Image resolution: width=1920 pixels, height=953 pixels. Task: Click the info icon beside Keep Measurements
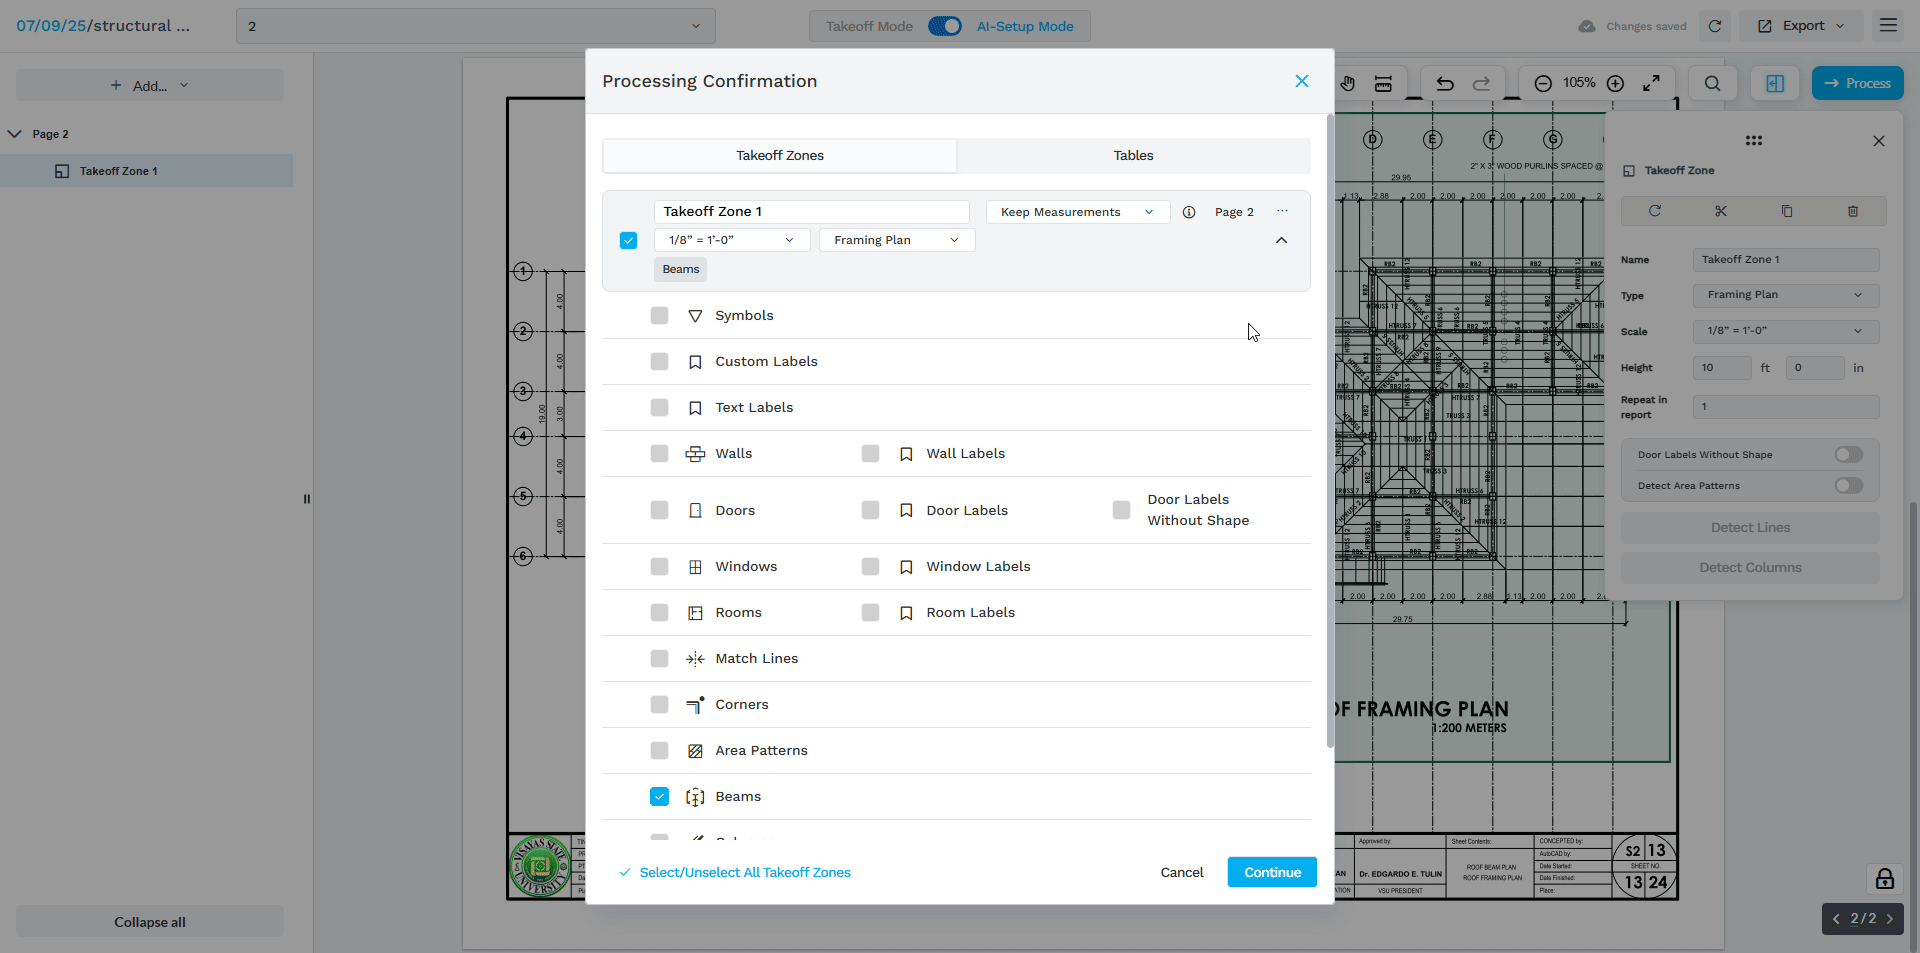1189,212
